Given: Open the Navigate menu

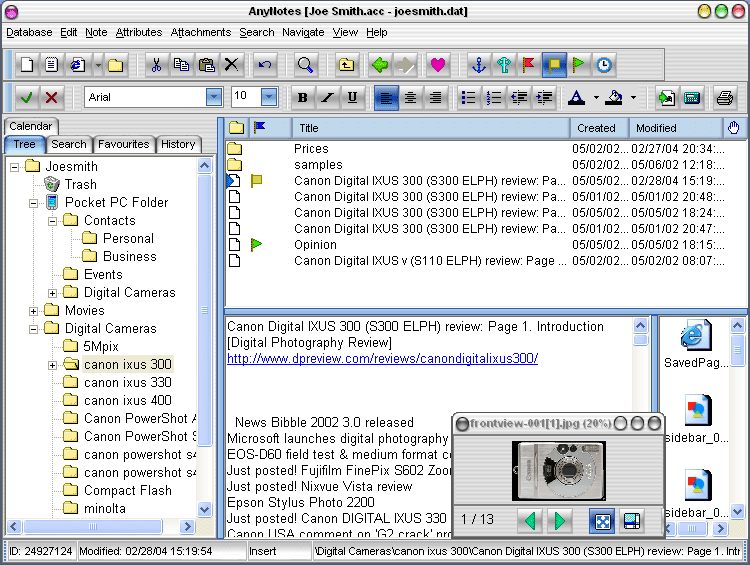Looking at the screenshot, I should (x=303, y=33).
